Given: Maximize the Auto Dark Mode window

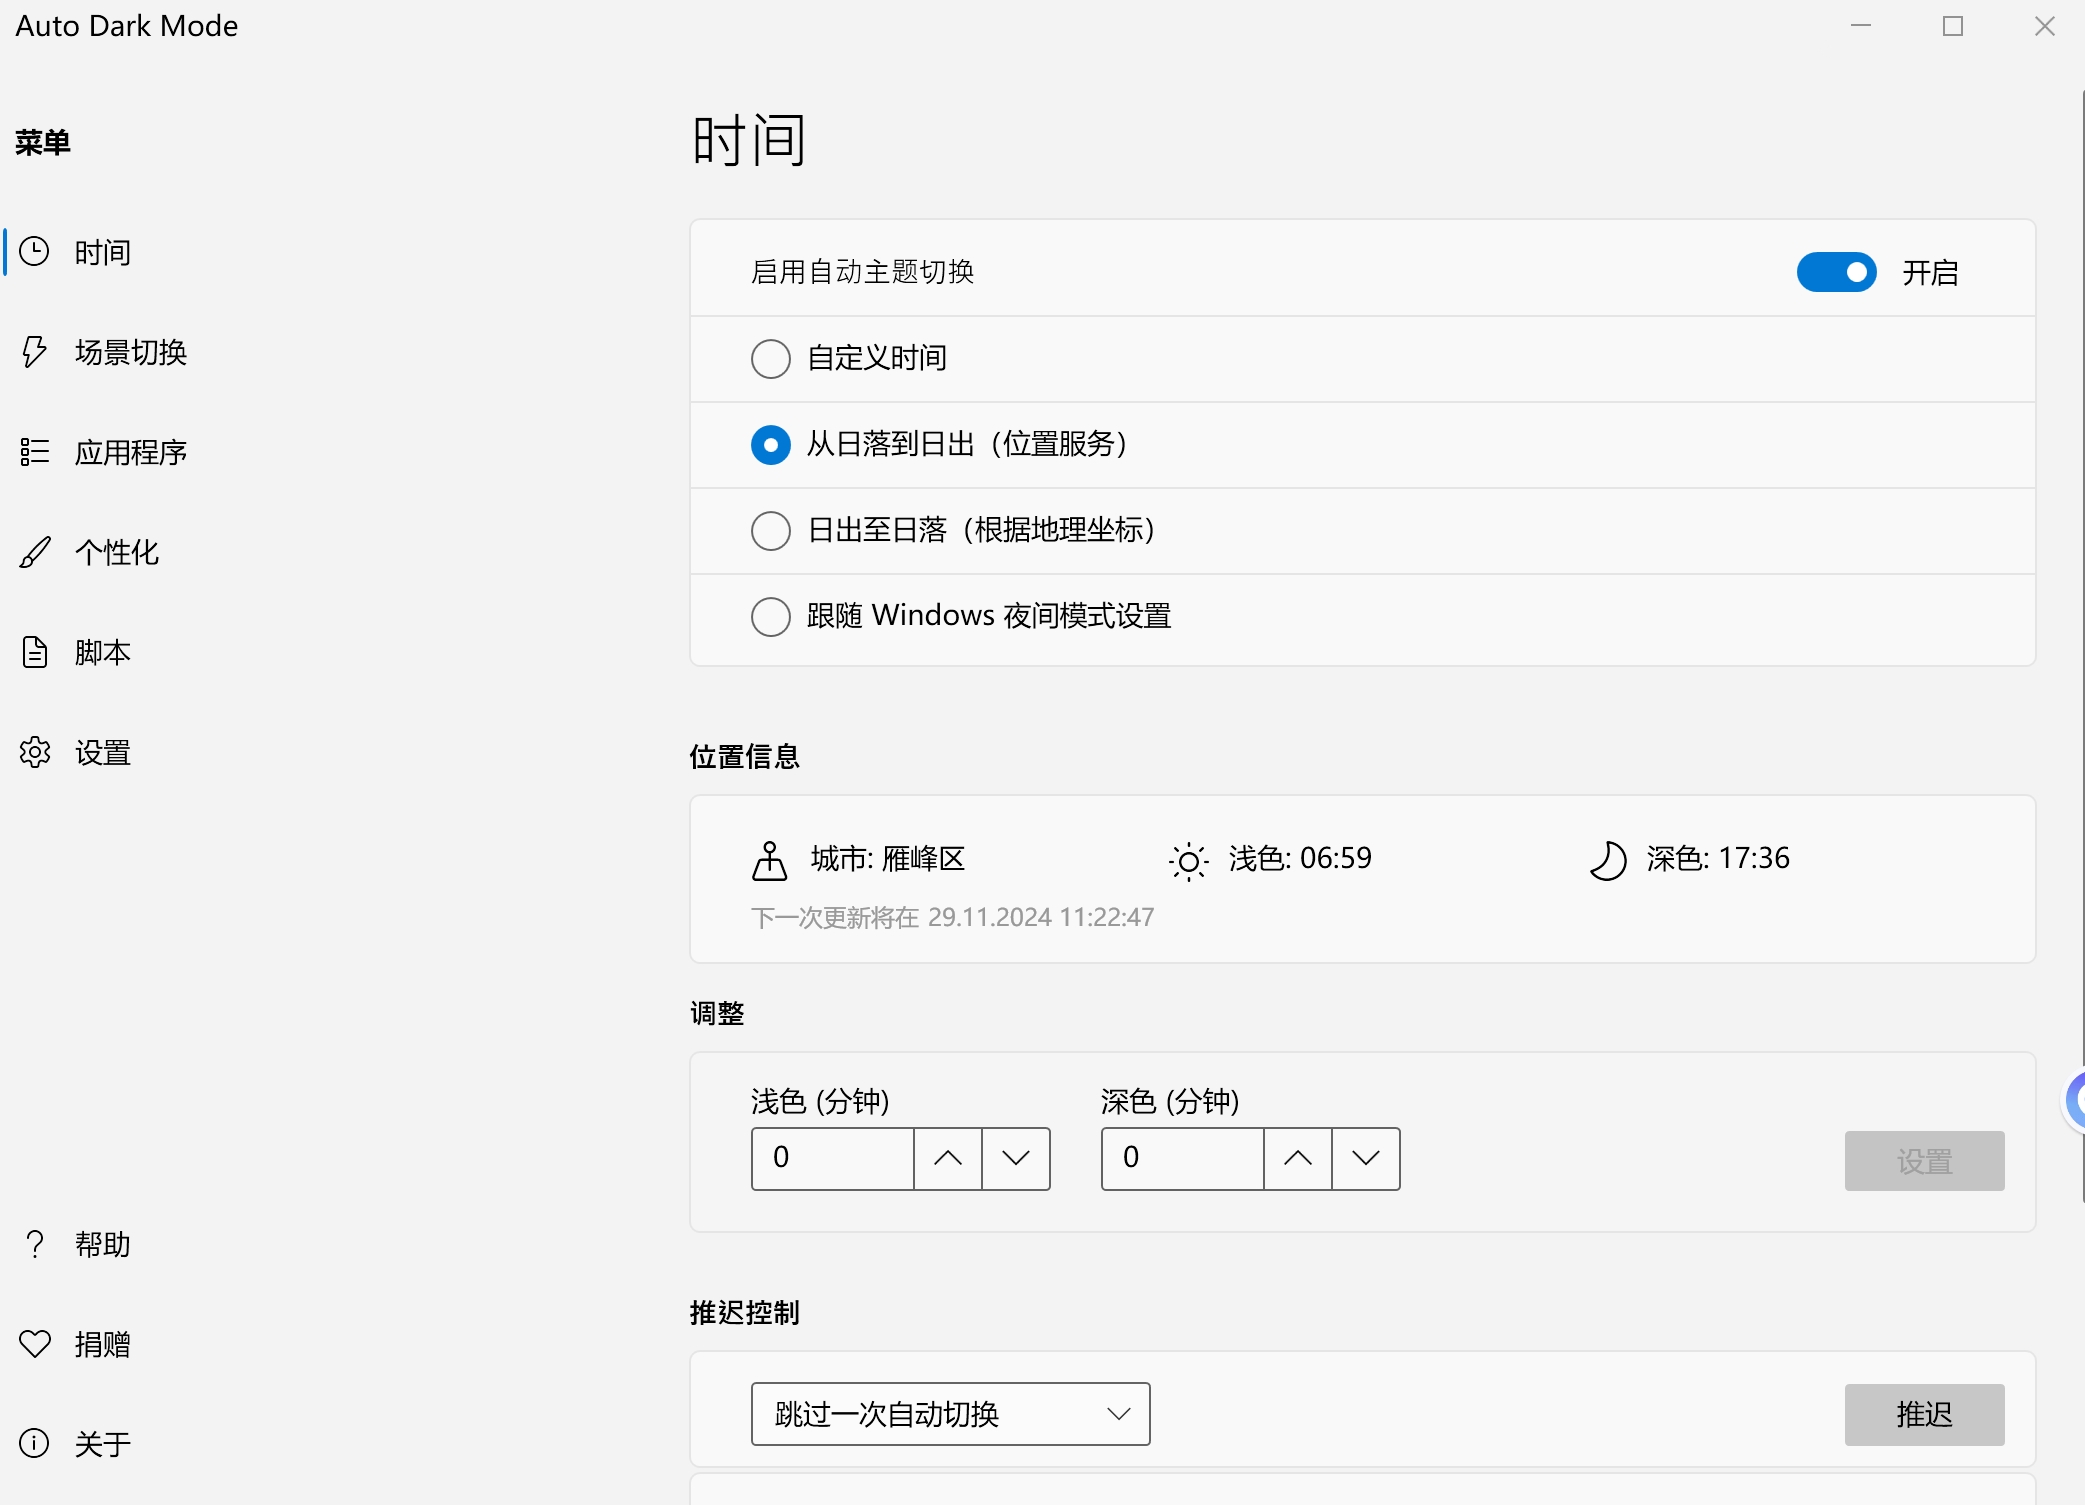Looking at the screenshot, I should click(1952, 26).
